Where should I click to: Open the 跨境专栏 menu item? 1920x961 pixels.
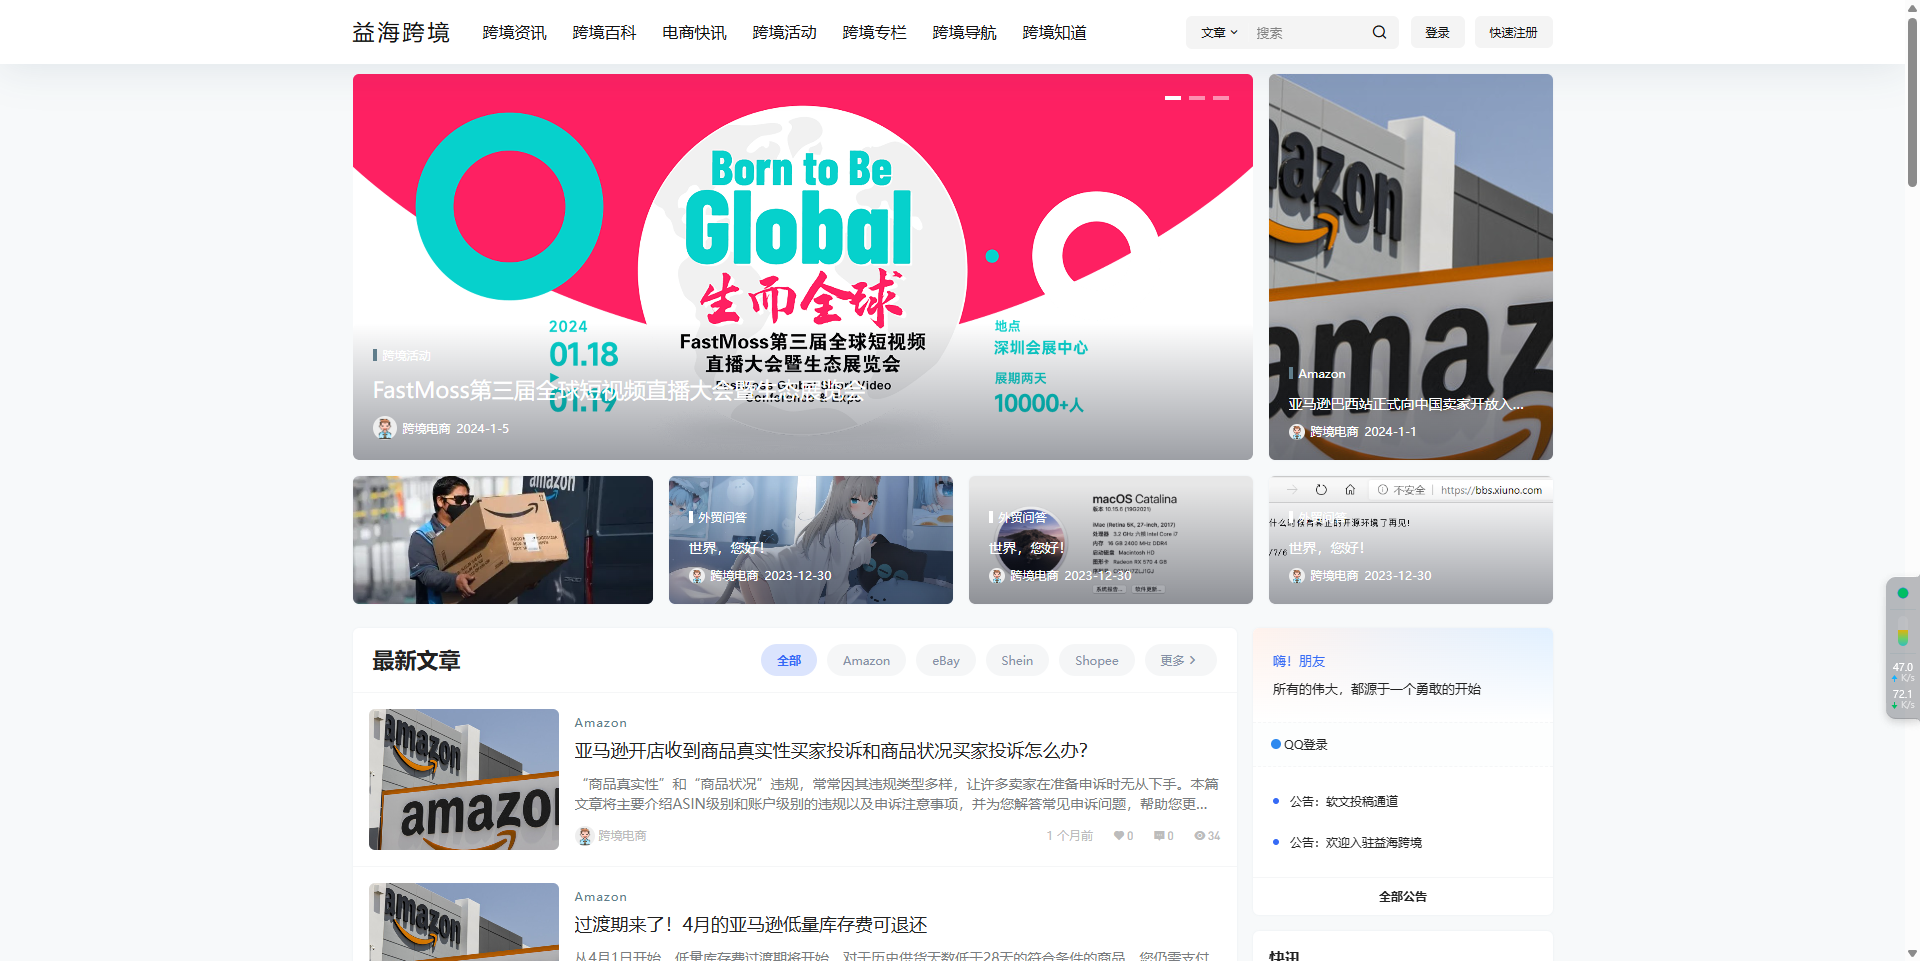coord(874,32)
